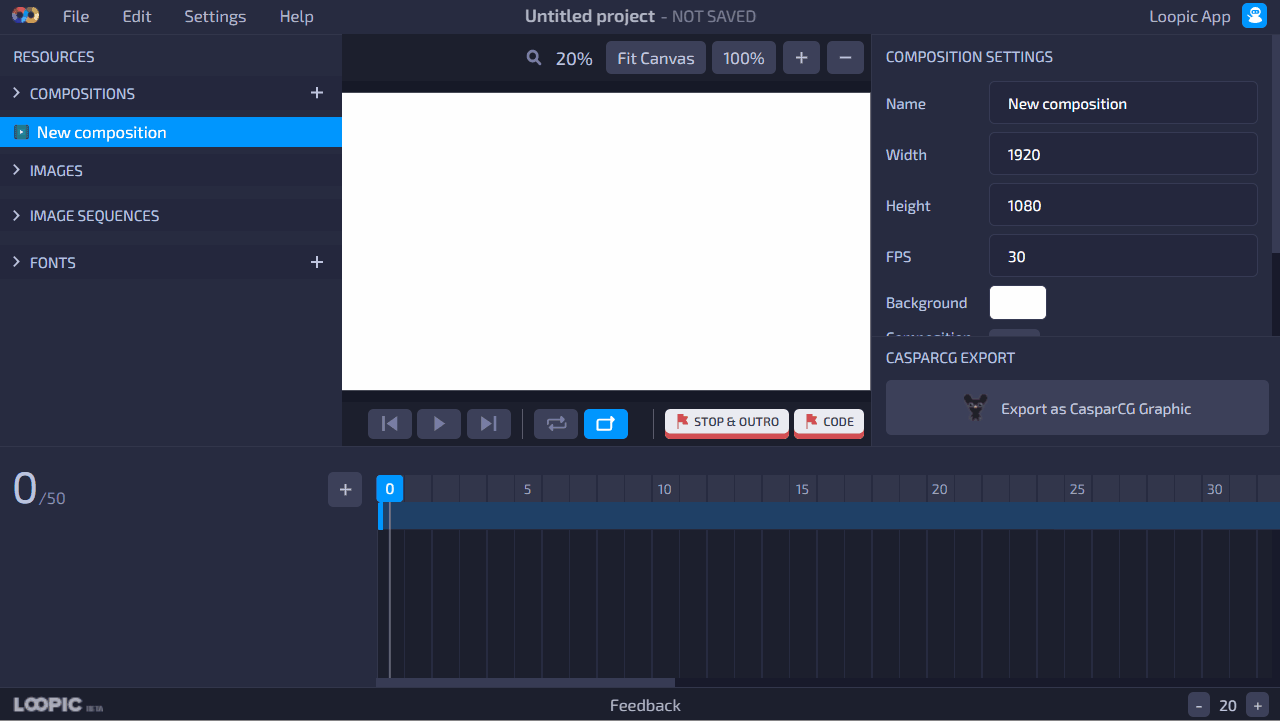Expand the IMAGES section

click(17, 170)
